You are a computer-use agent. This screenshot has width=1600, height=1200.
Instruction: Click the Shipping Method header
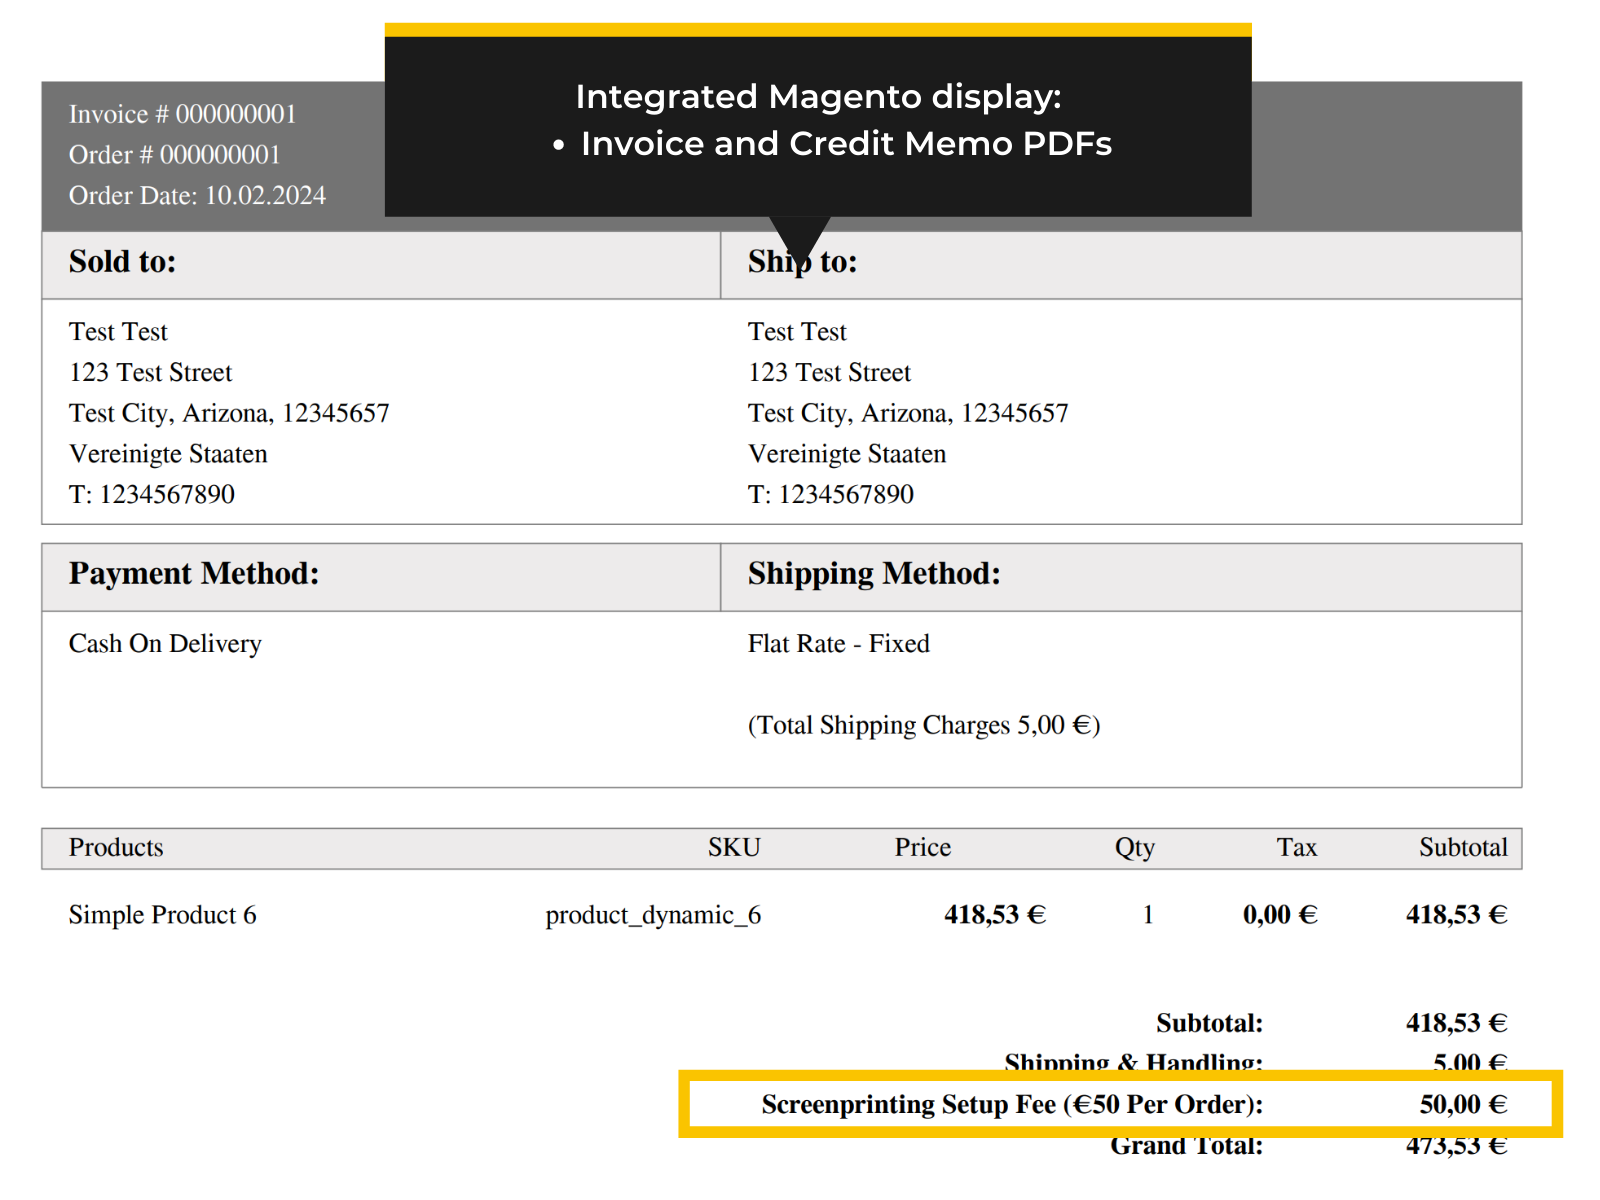coord(873,574)
